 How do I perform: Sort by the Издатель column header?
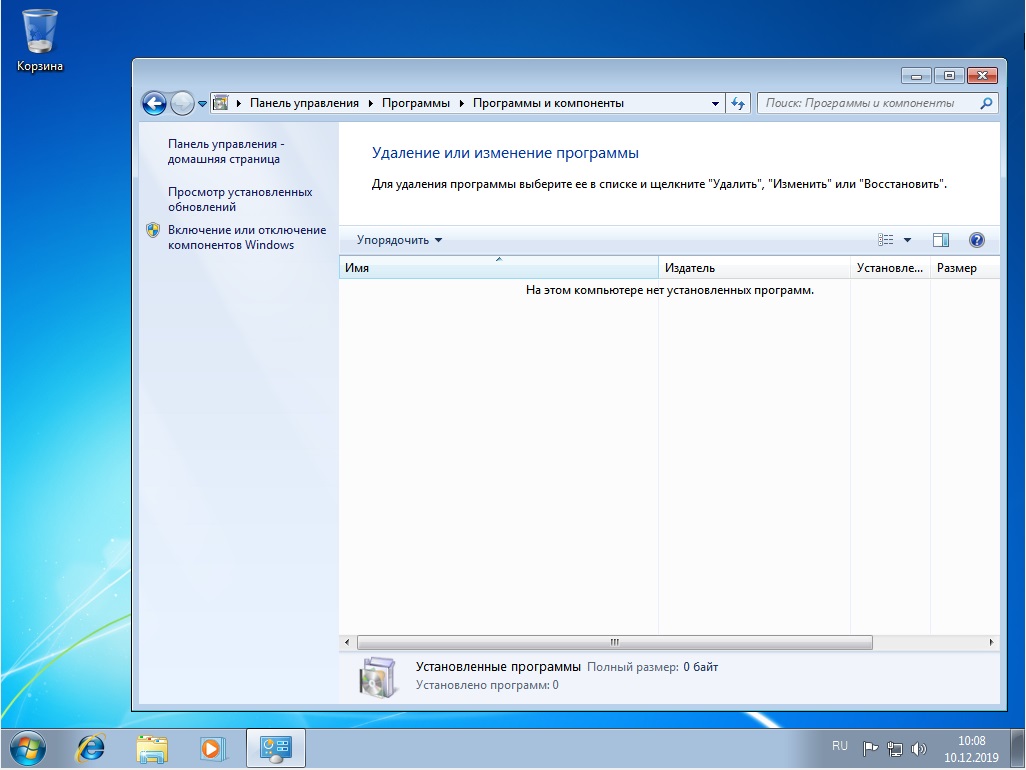(753, 268)
